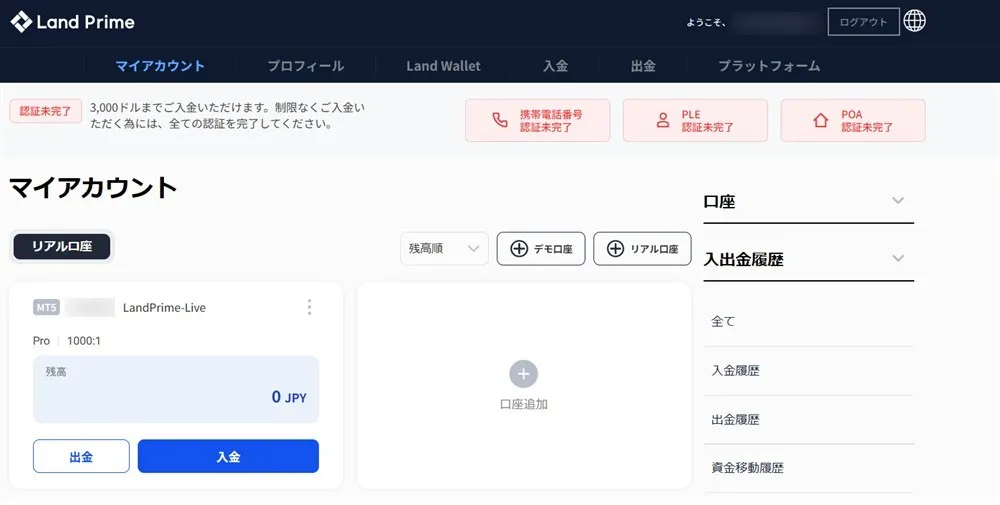
Task: Click the white 出金 button on account card
Action: 81,457
